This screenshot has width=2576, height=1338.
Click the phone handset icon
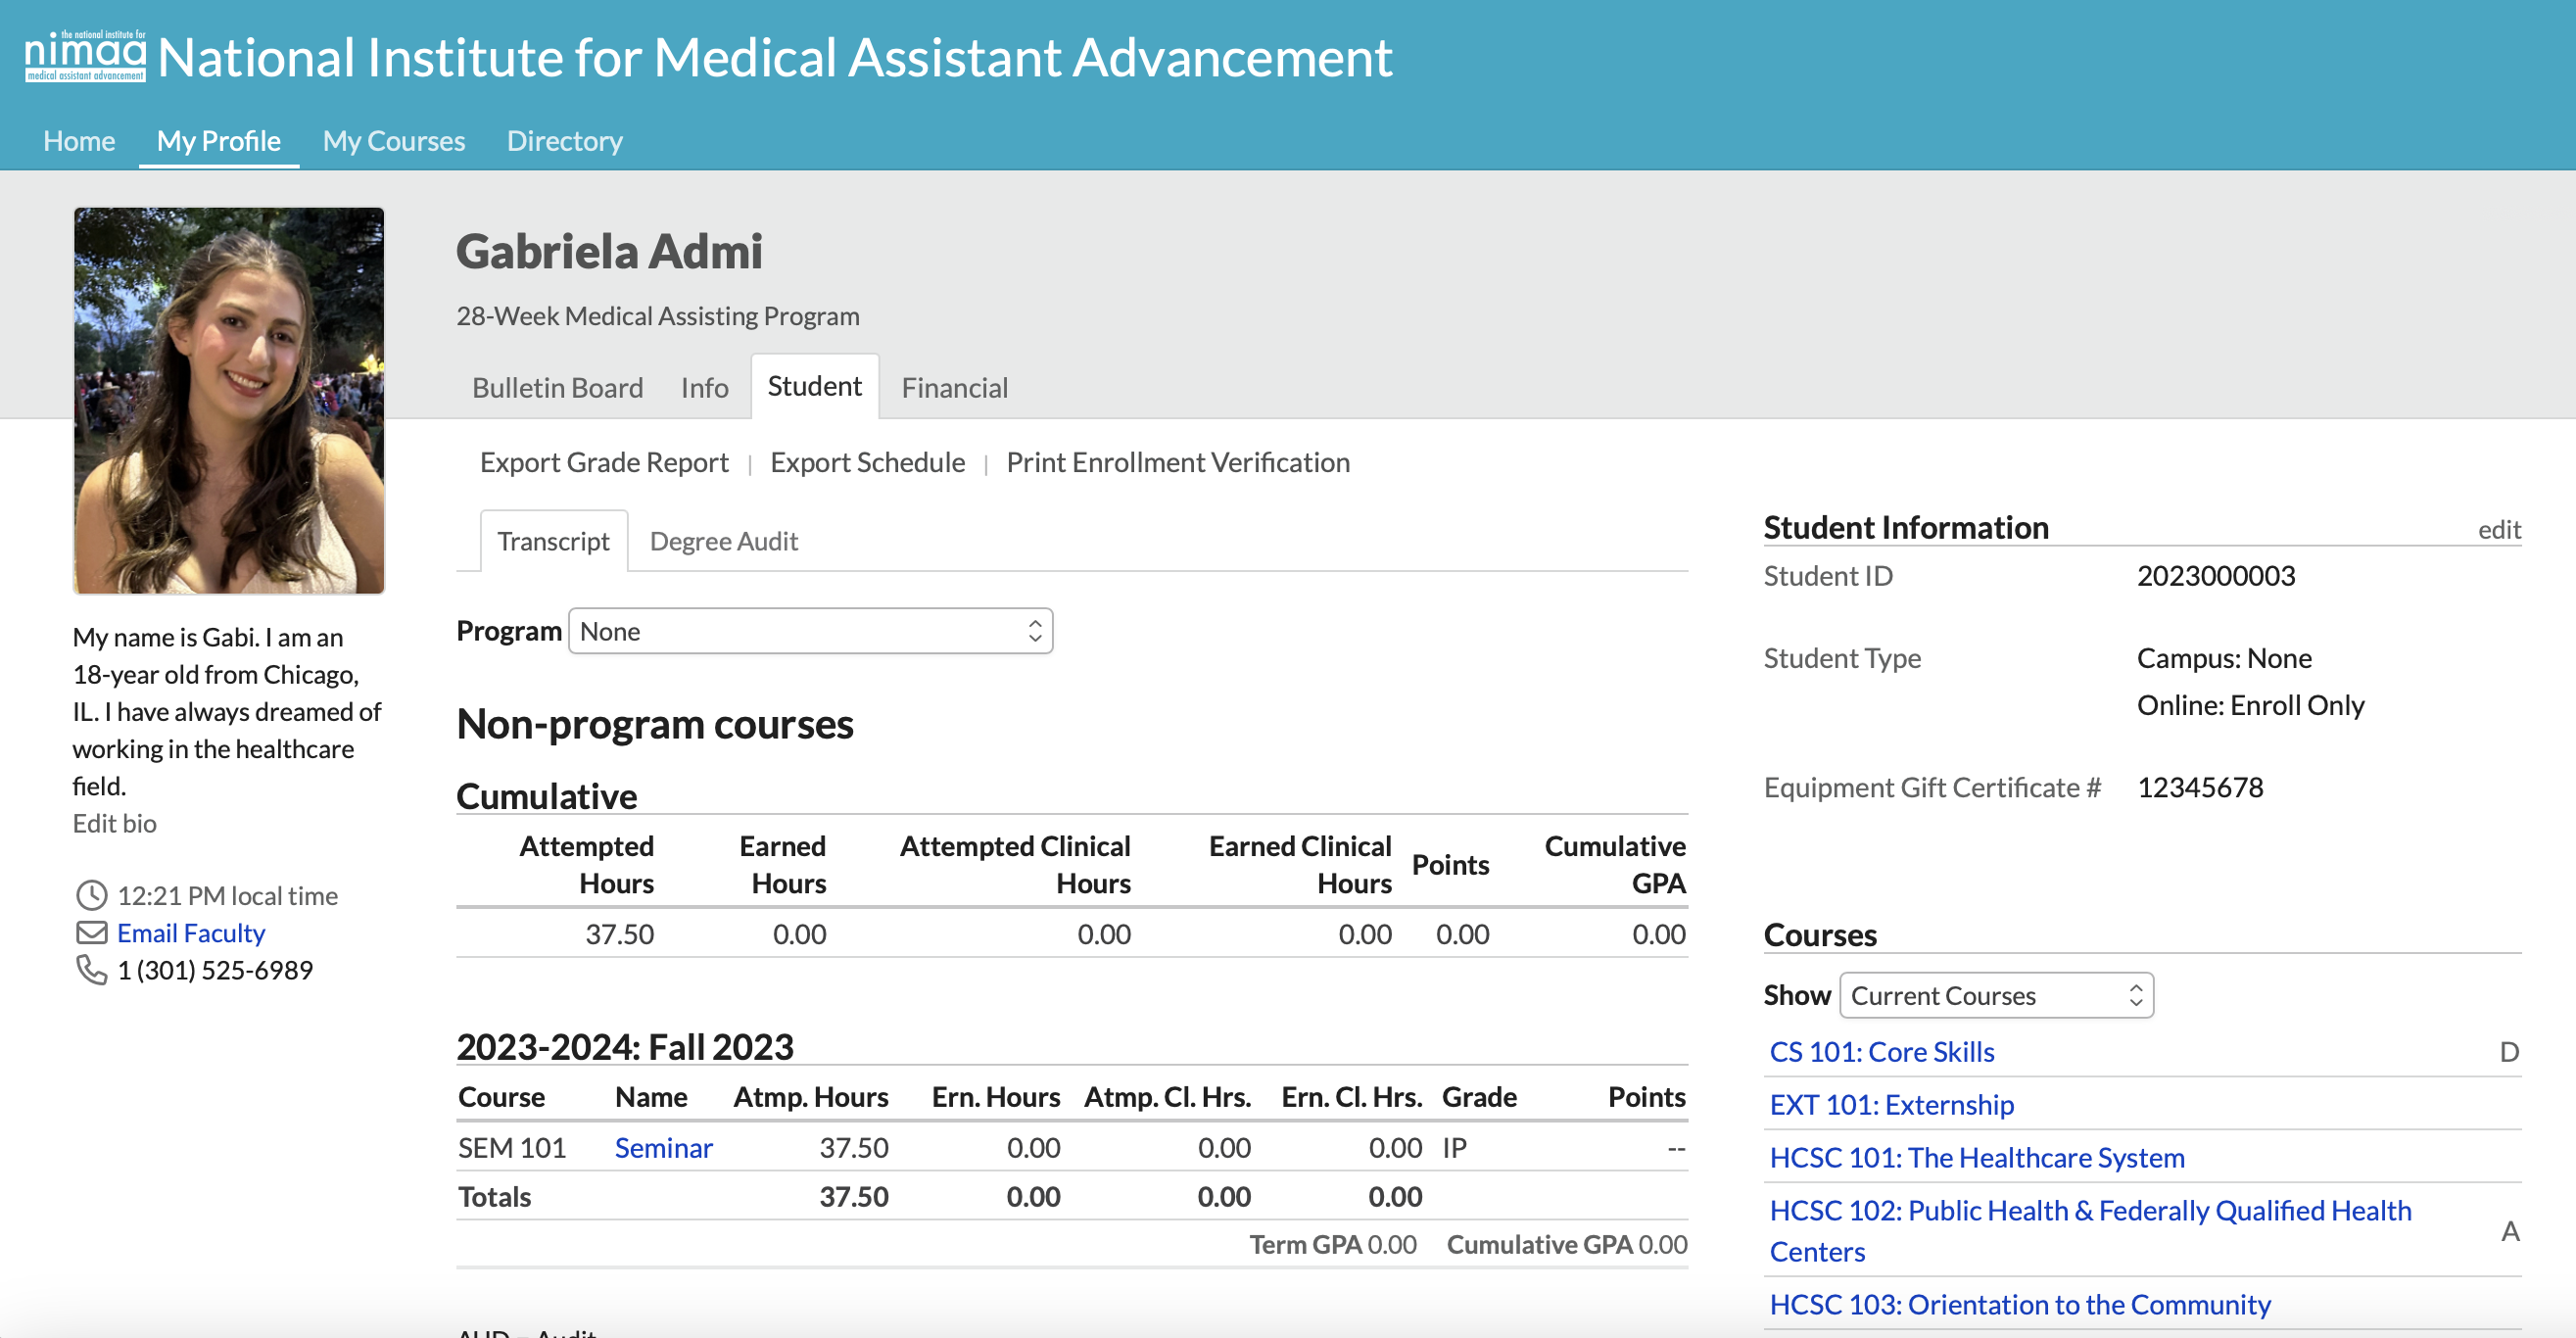[x=91, y=969]
